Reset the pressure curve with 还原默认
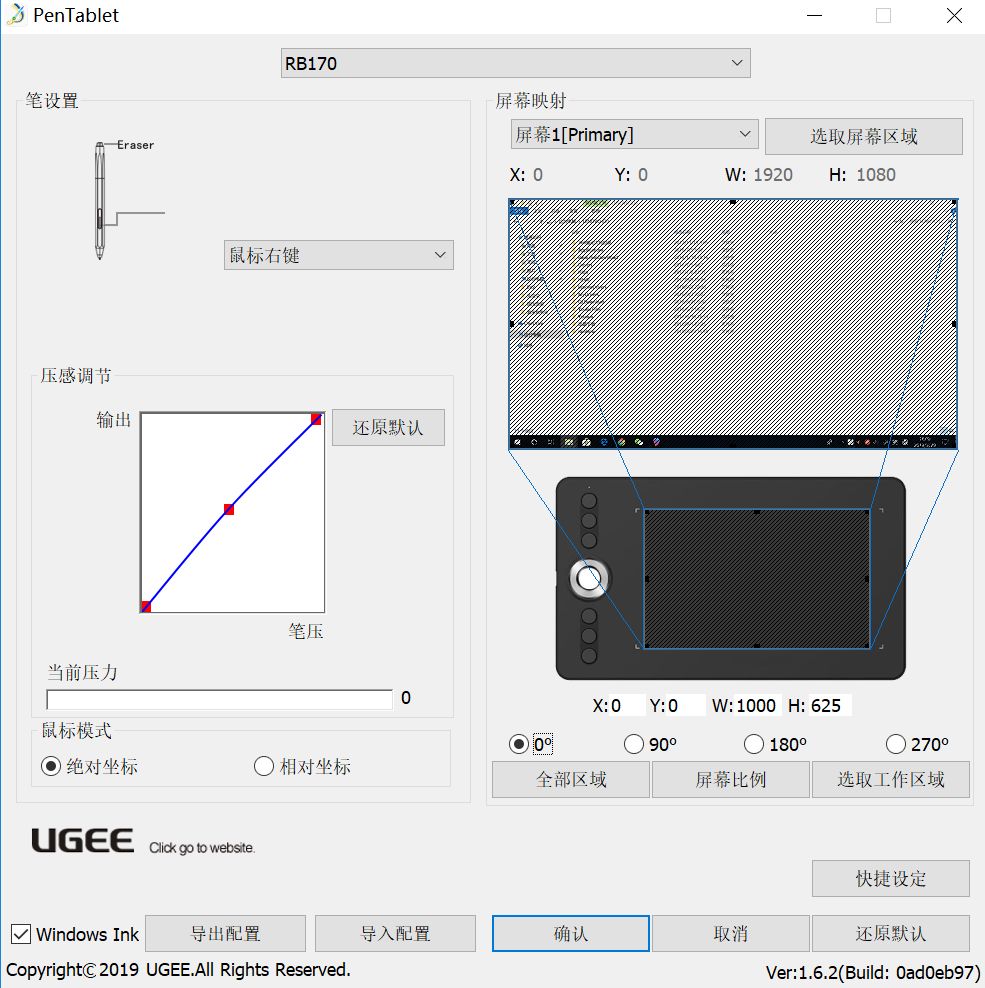985x988 pixels. pyautogui.click(x=388, y=427)
